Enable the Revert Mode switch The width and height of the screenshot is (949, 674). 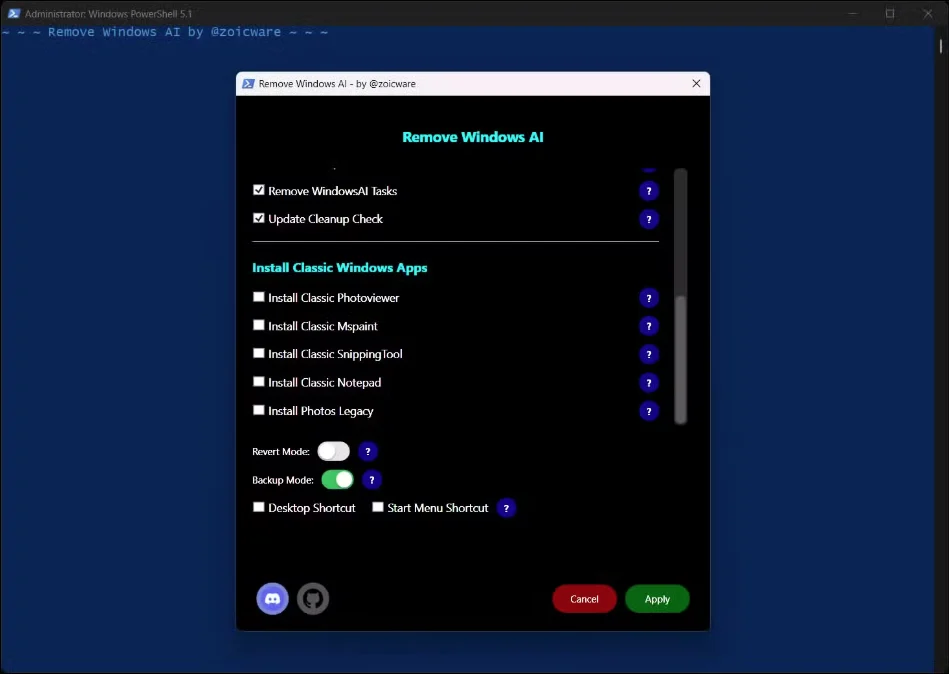(x=333, y=451)
